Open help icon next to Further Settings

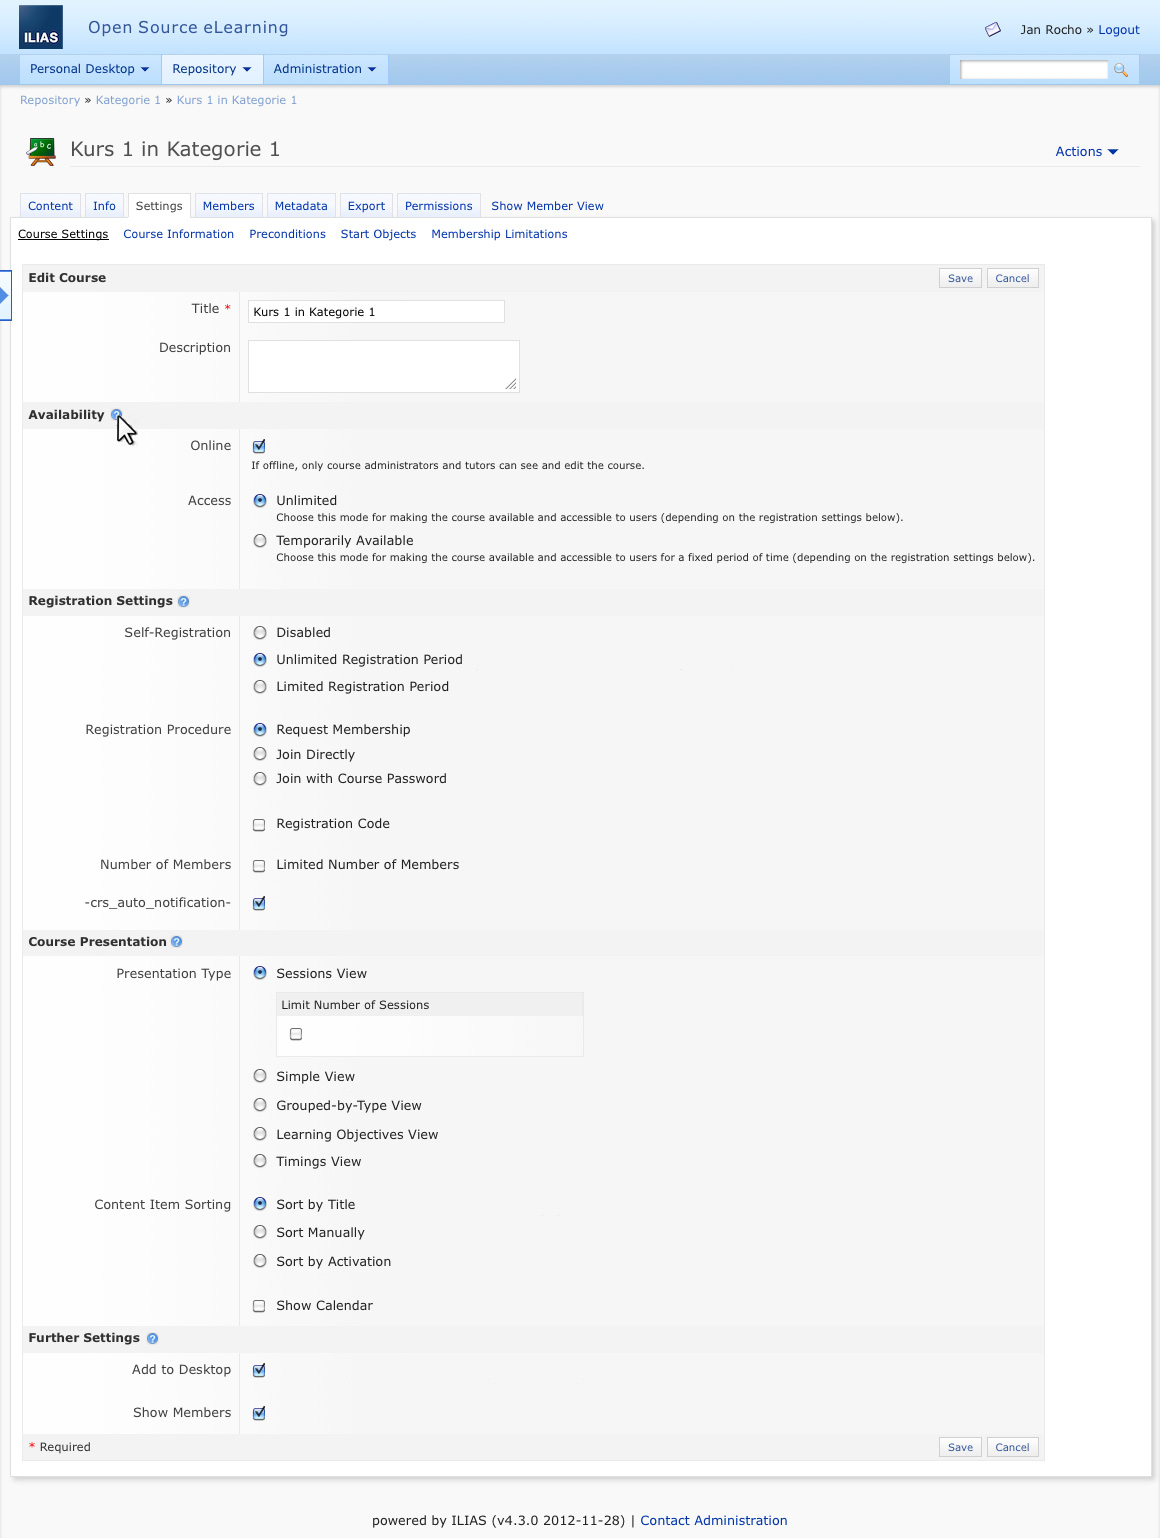click(x=152, y=1338)
